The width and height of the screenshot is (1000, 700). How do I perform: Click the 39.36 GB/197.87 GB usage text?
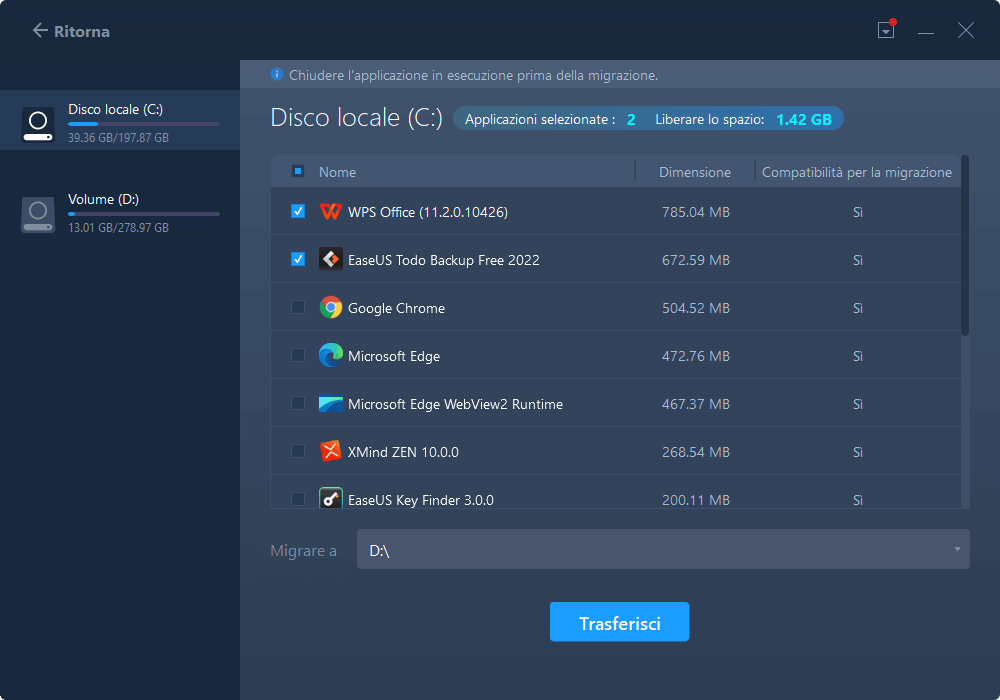[x=119, y=138]
